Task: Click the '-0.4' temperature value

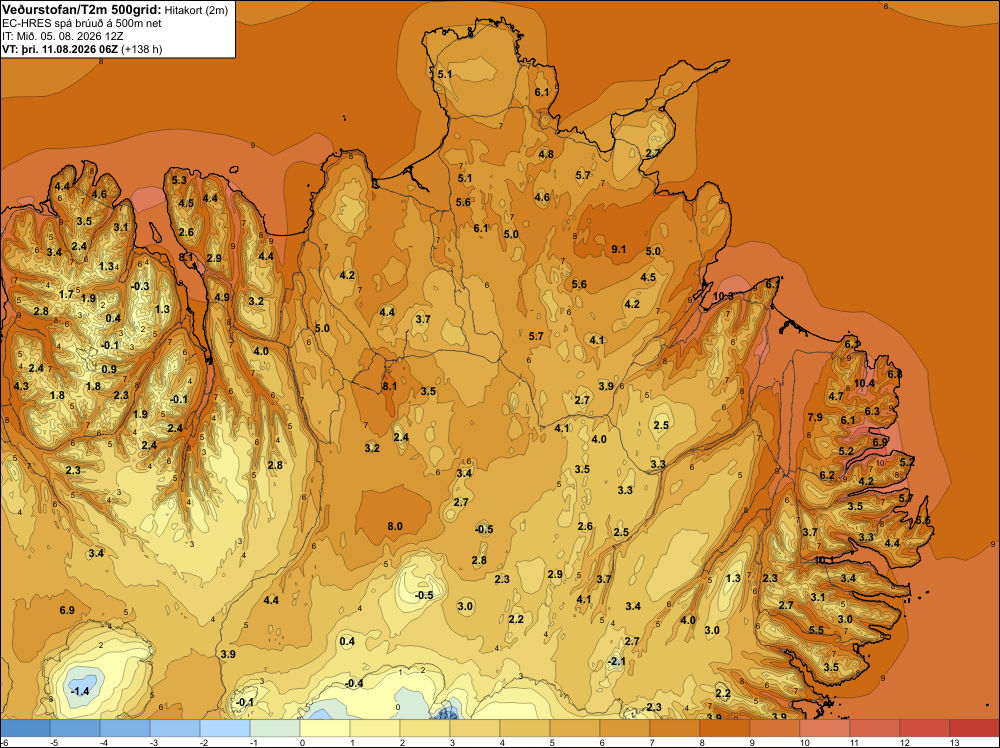Action: coord(354,683)
